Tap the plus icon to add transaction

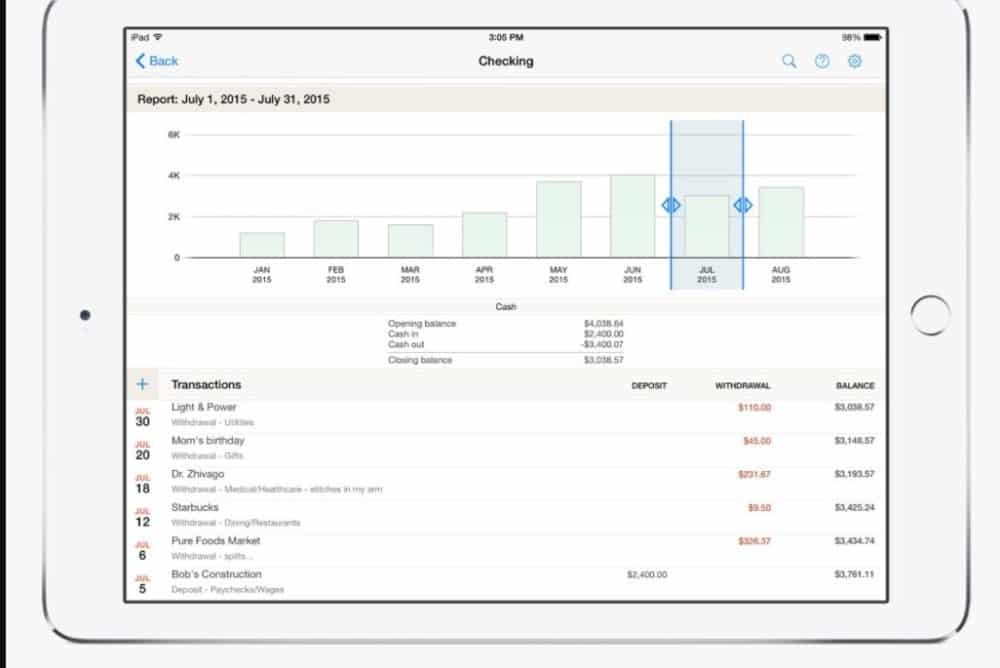point(142,385)
